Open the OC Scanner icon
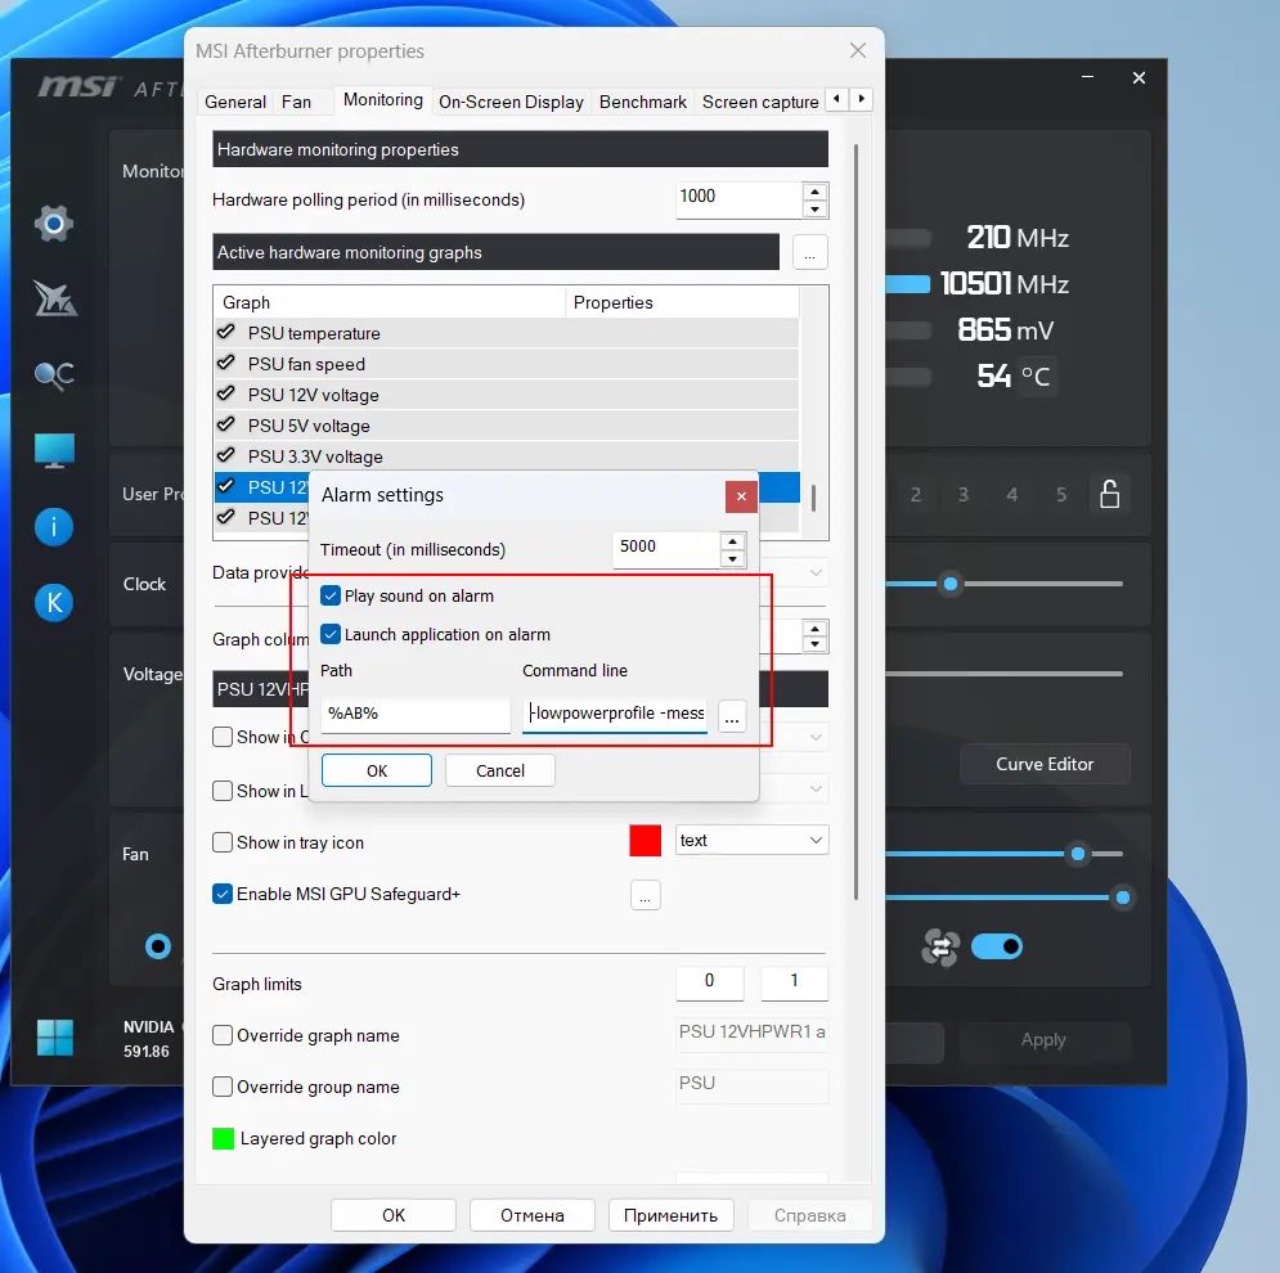This screenshot has height=1273, width=1280. point(54,375)
